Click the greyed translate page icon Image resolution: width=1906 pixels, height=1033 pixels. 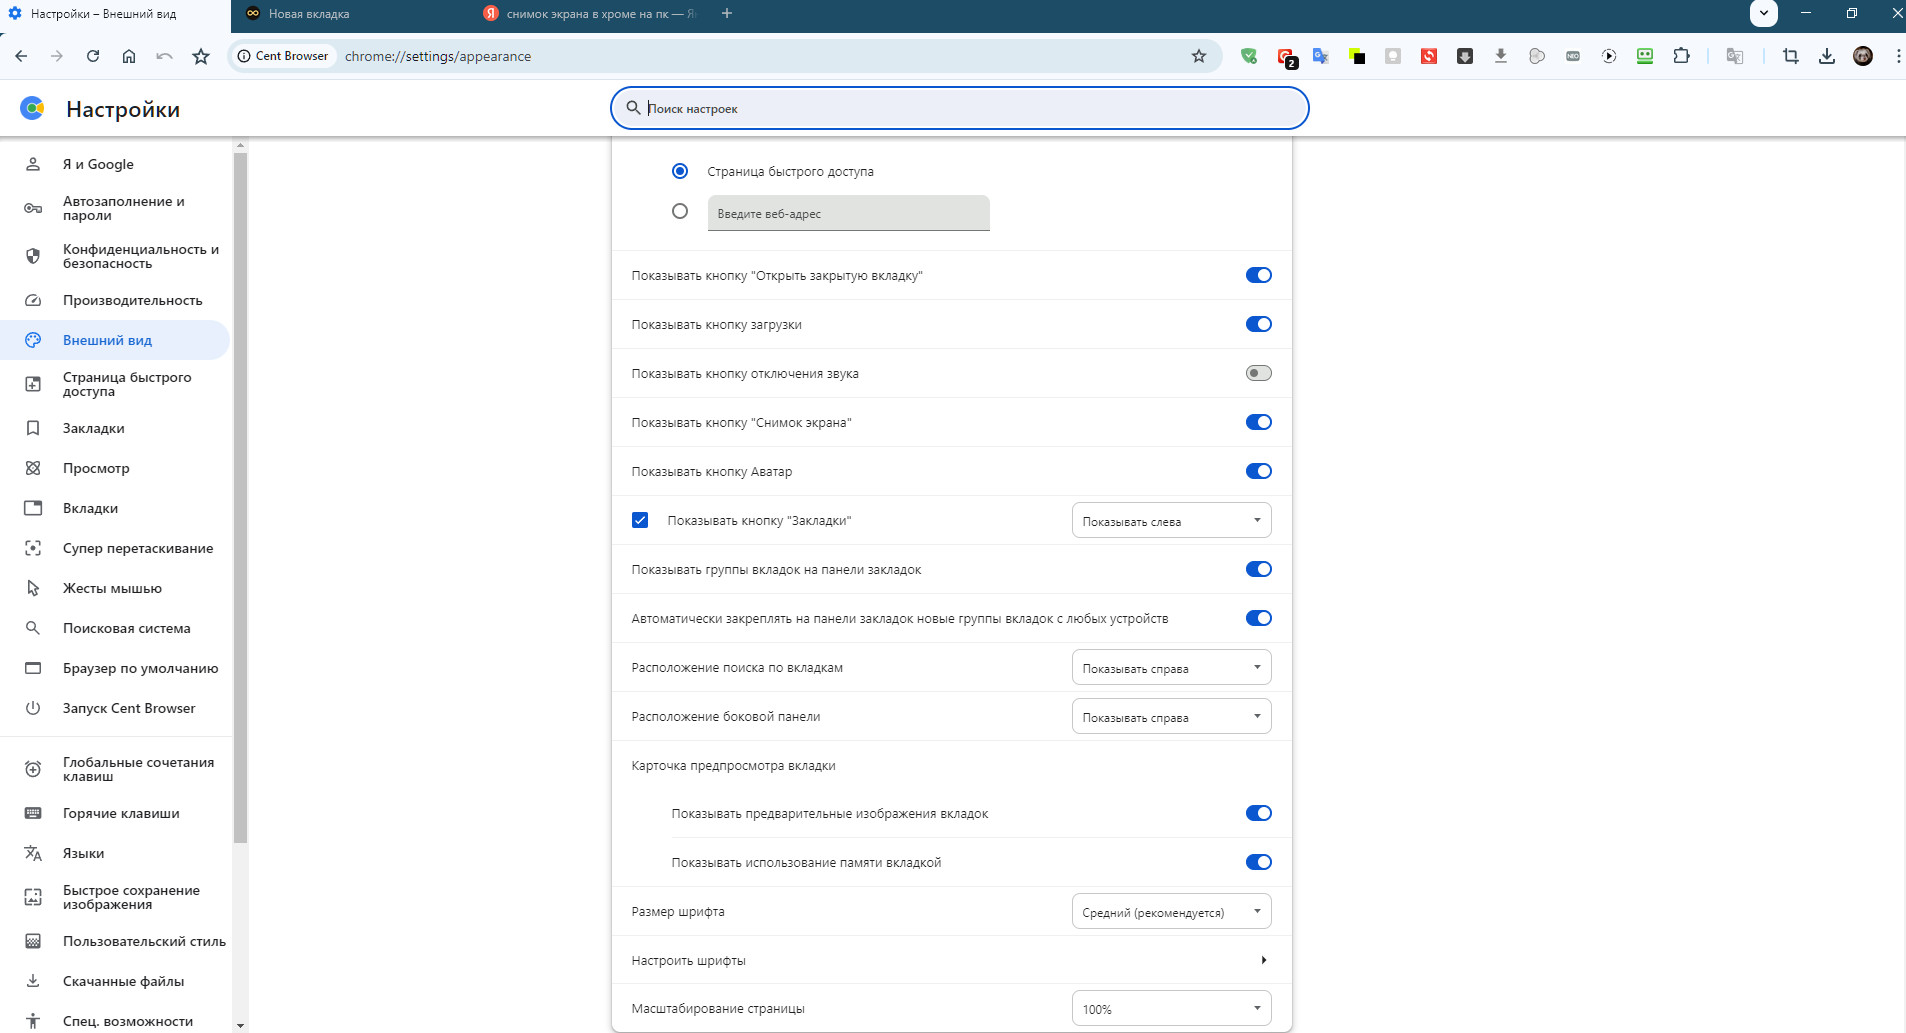click(1735, 56)
